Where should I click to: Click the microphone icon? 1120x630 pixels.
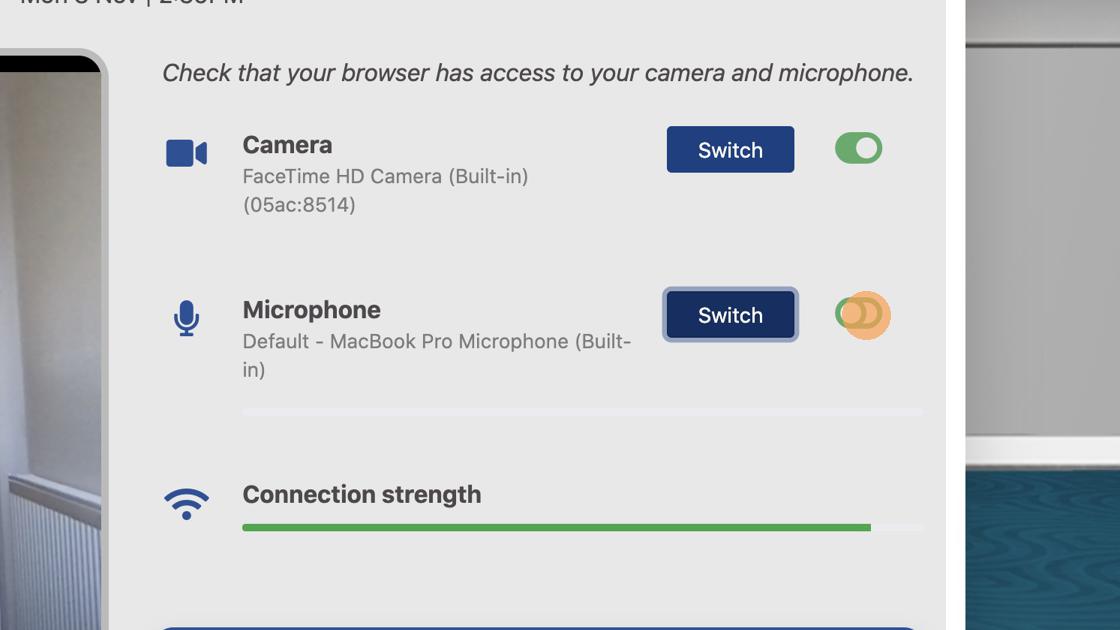[186, 318]
